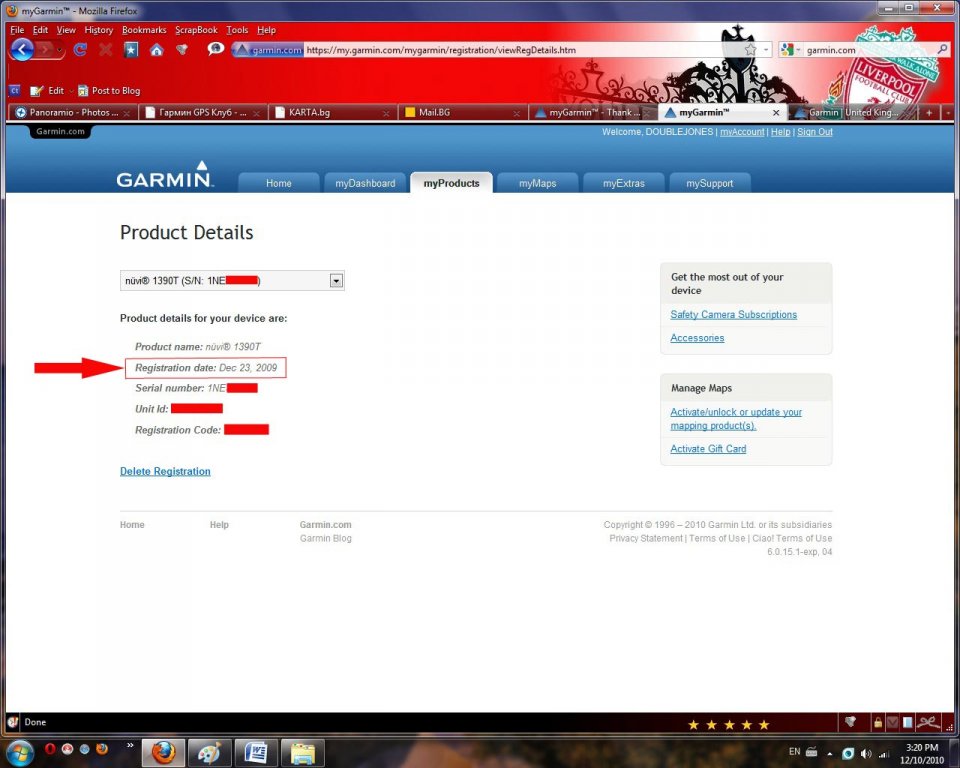Image resolution: width=960 pixels, height=768 pixels.
Task: Open the File menu
Action: [x=17, y=30]
